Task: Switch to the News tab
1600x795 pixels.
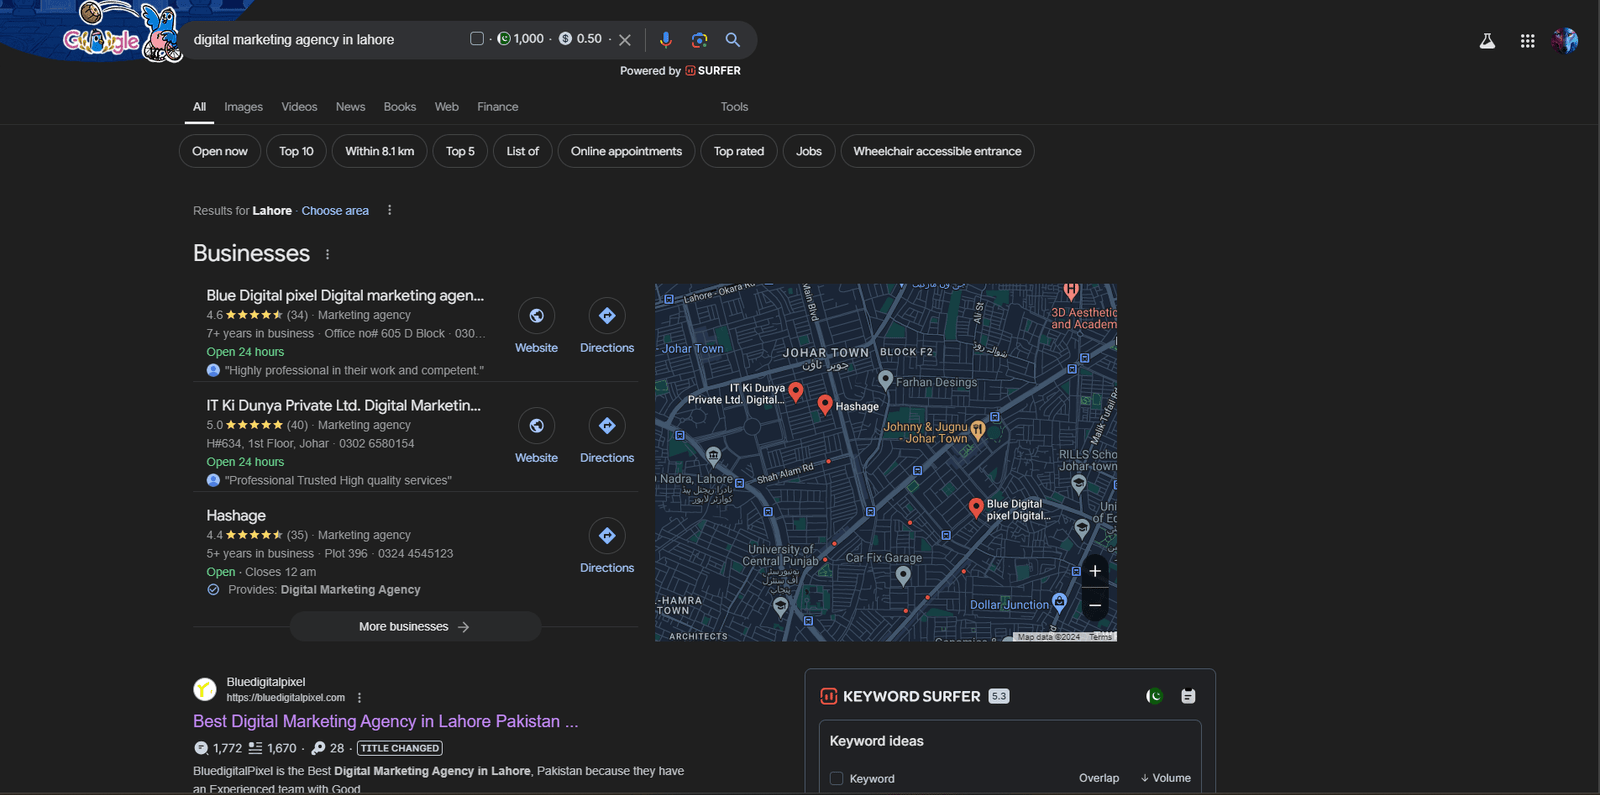Action: point(350,107)
